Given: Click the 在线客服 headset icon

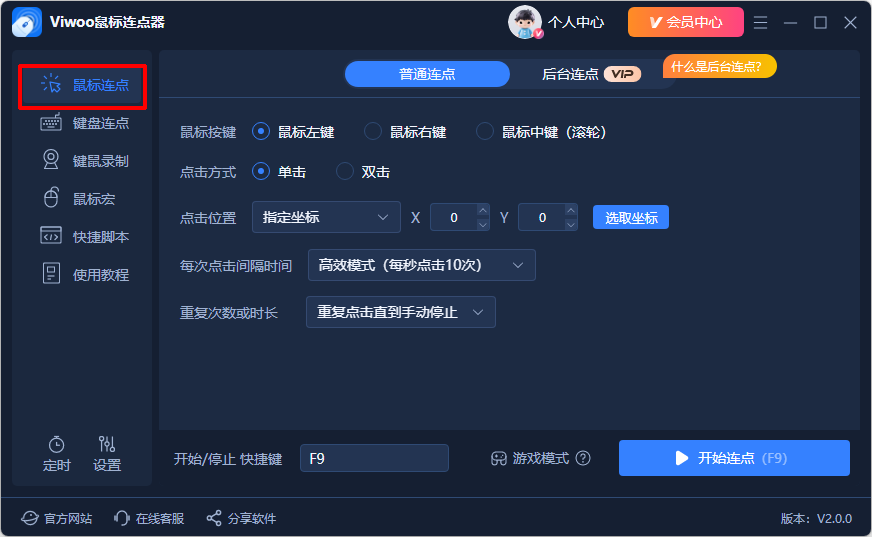Looking at the screenshot, I should [x=122, y=518].
